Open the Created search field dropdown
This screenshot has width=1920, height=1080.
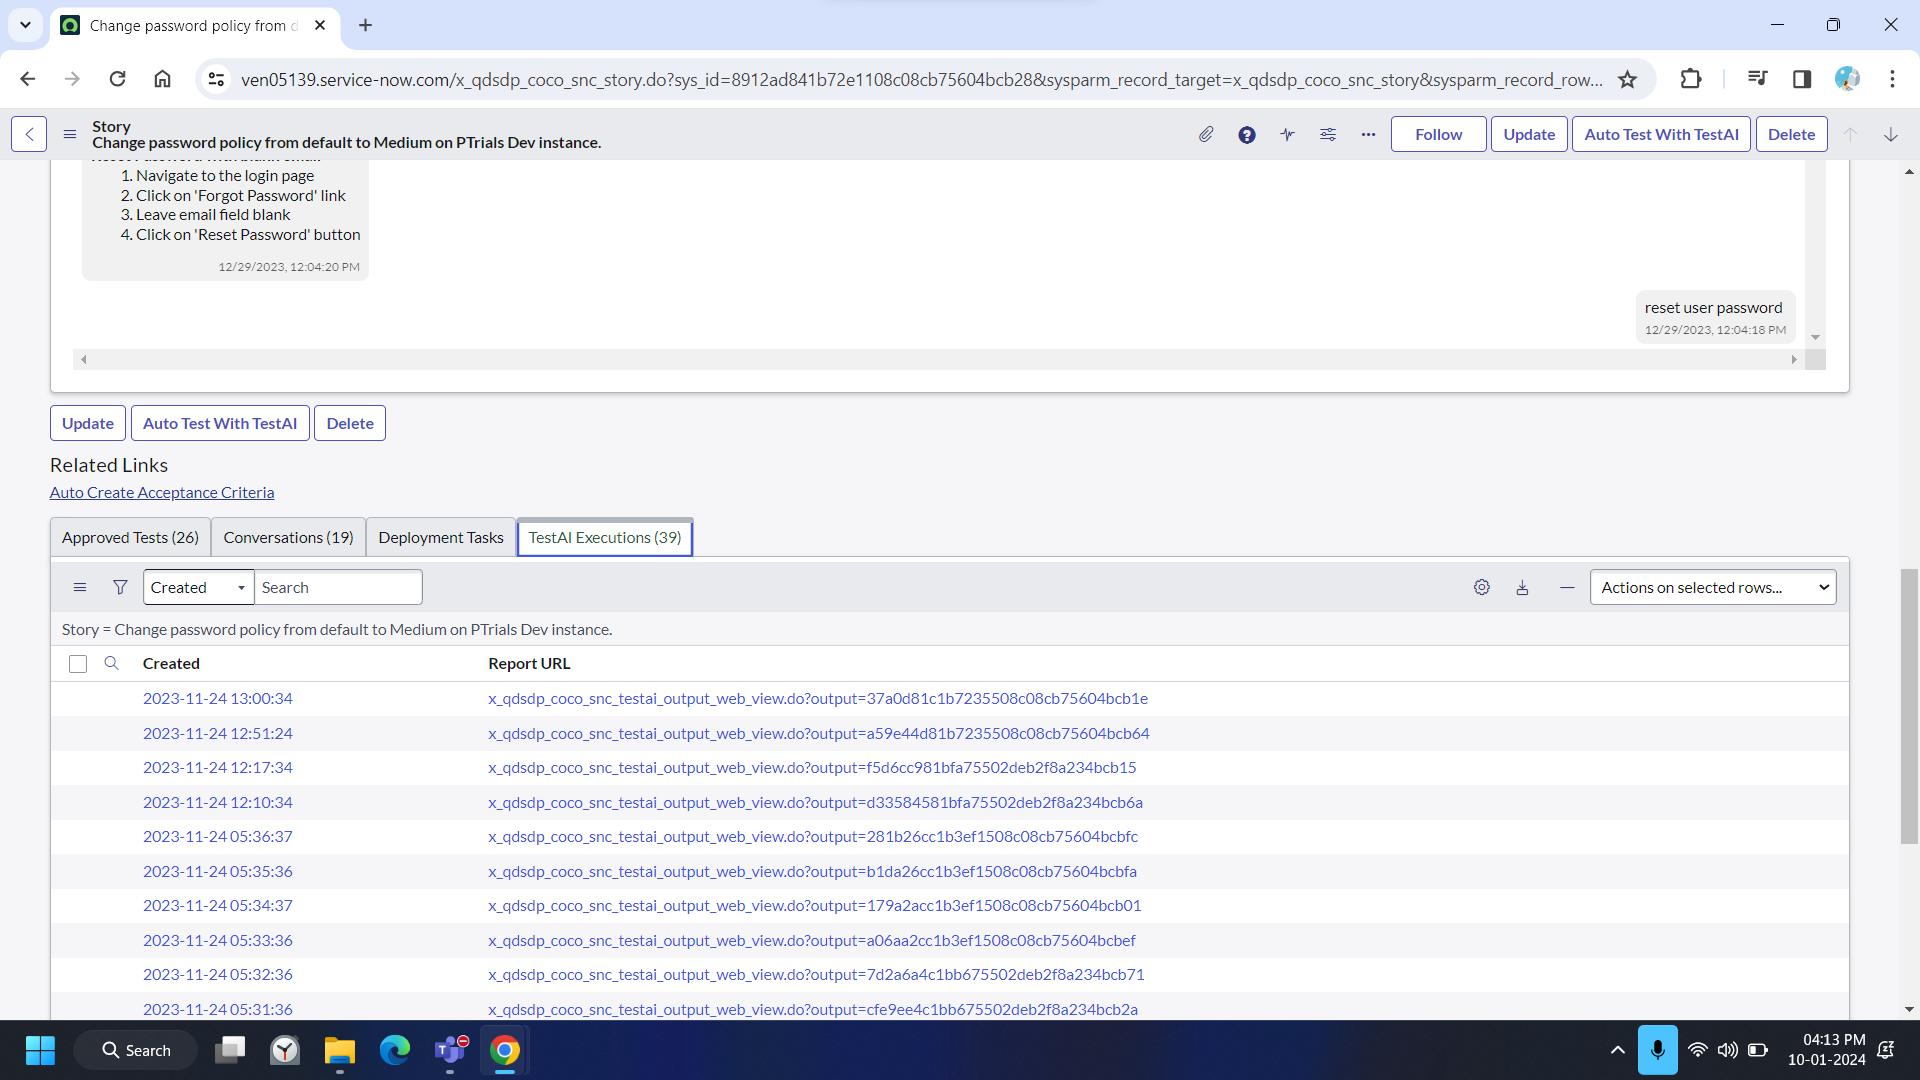[198, 587]
